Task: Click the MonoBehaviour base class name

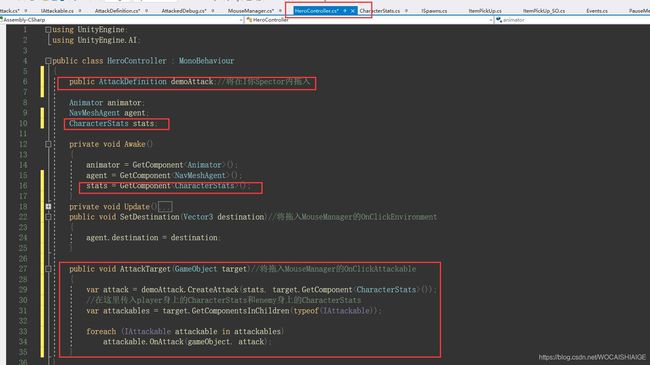Action: (x=206, y=61)
